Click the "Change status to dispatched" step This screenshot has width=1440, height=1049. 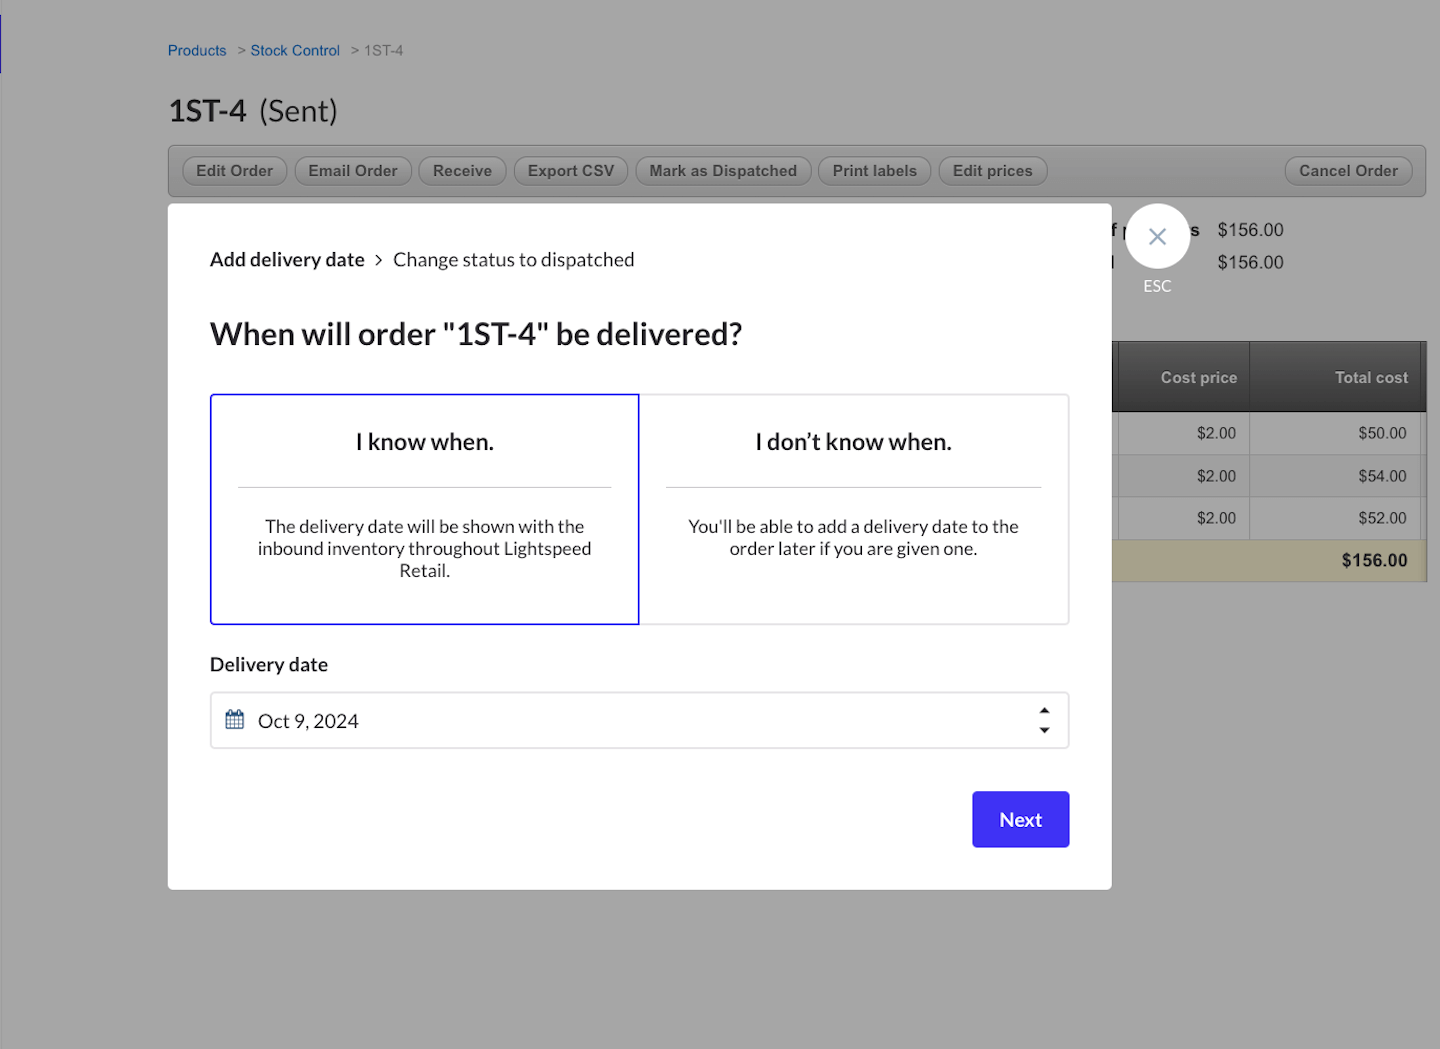pyautogui.click(x=513, y=260)
